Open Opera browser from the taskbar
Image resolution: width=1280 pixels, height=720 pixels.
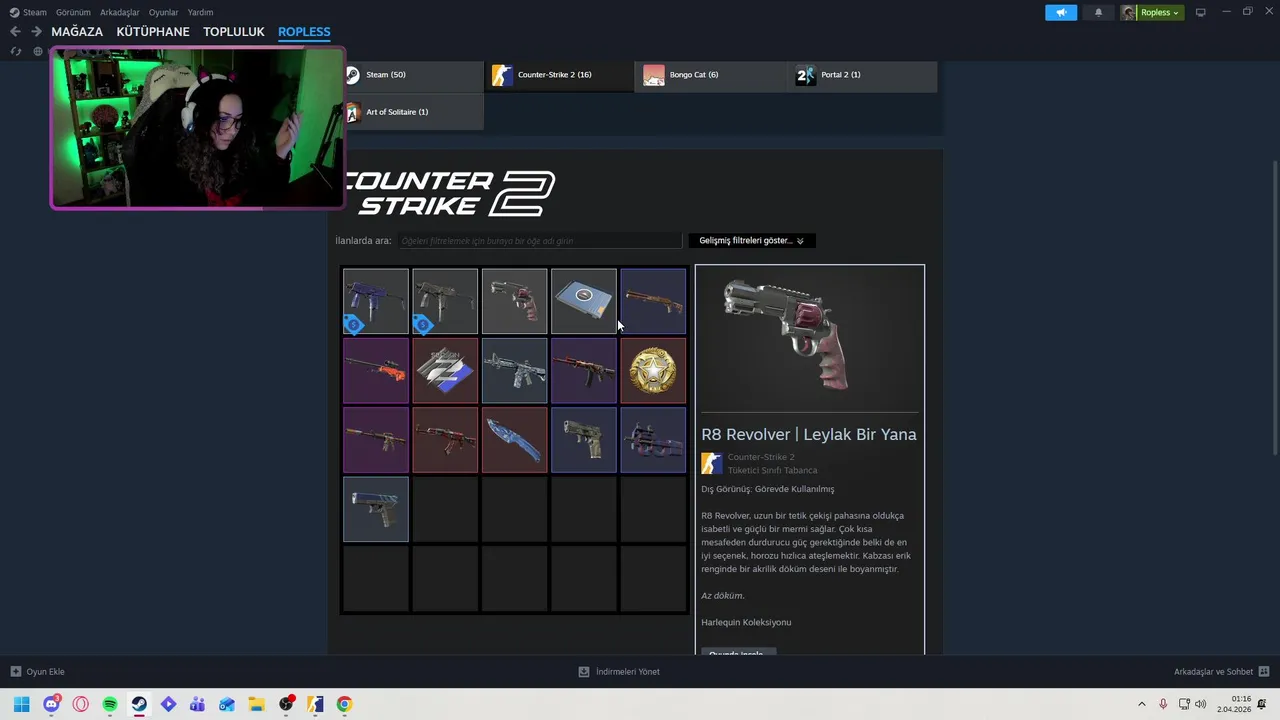point(80,704)
